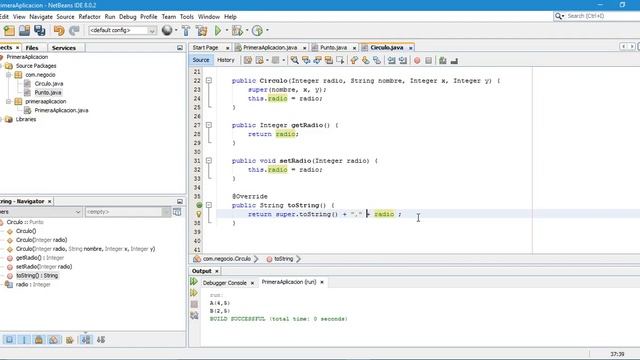This screenshot has width=640, height=360.
Task: Click the yellow Re-run with different parameters icon
Action: [x=194, y=293]
